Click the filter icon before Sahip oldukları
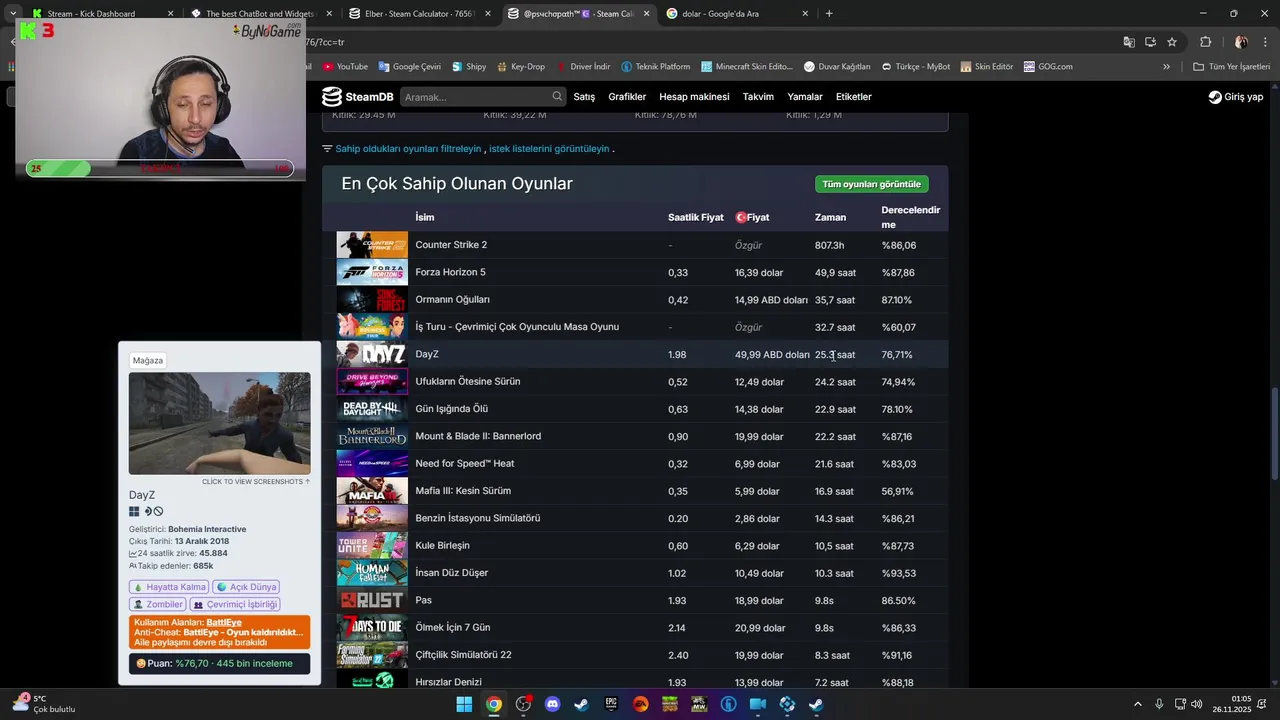Screen dimensions: 1280x720 coord(327,149)
